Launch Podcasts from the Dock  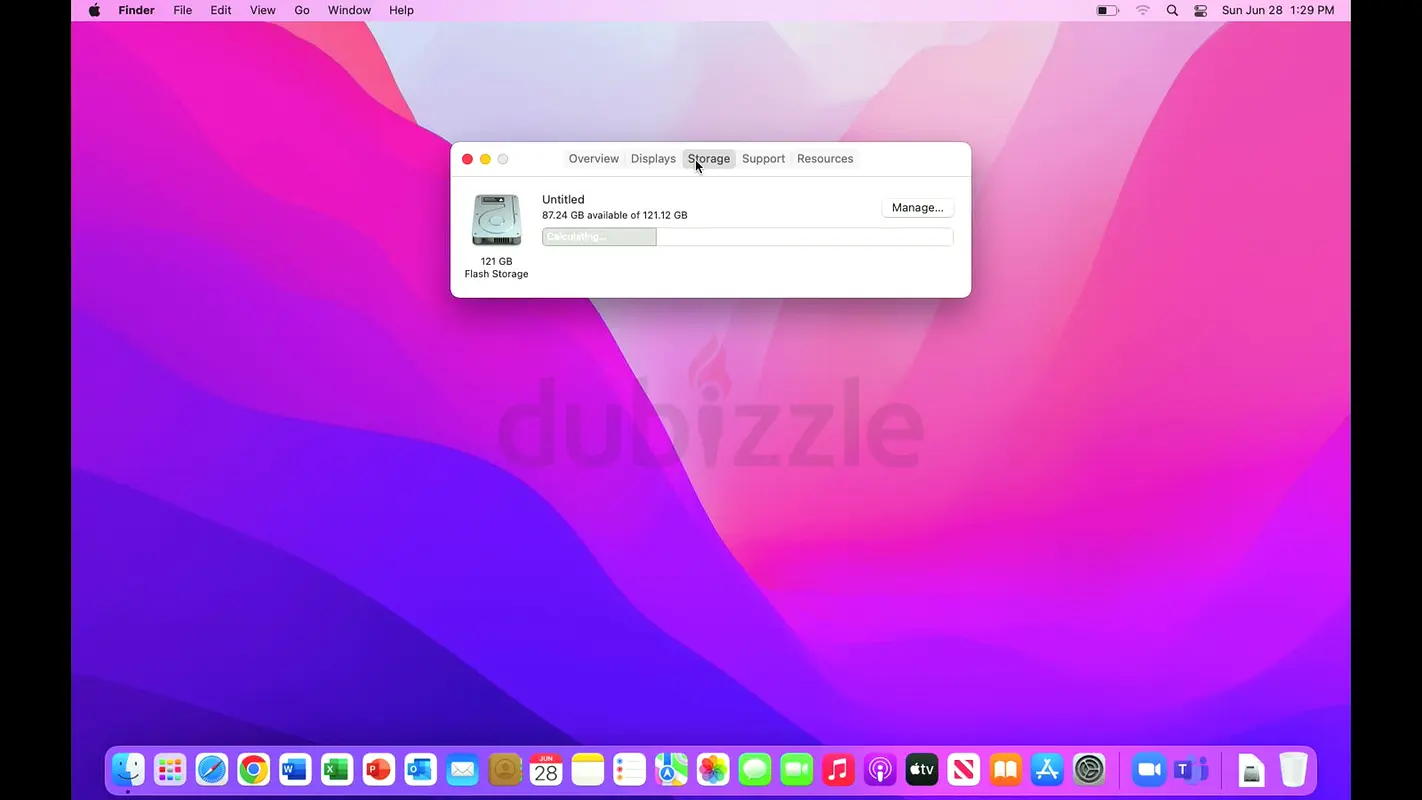(x=880, y=769)
